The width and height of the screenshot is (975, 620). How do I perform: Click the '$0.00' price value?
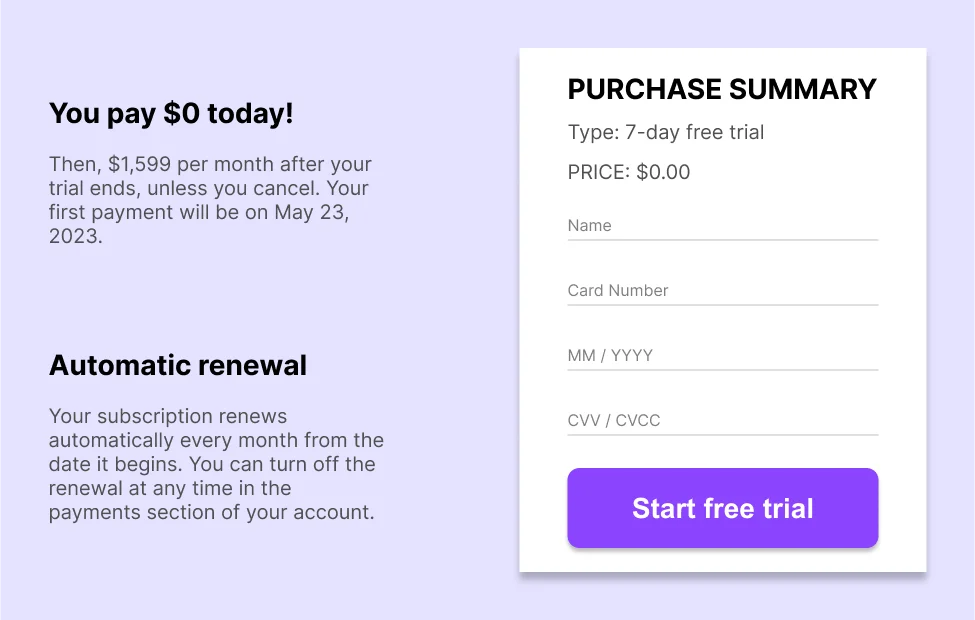[663, 172]
